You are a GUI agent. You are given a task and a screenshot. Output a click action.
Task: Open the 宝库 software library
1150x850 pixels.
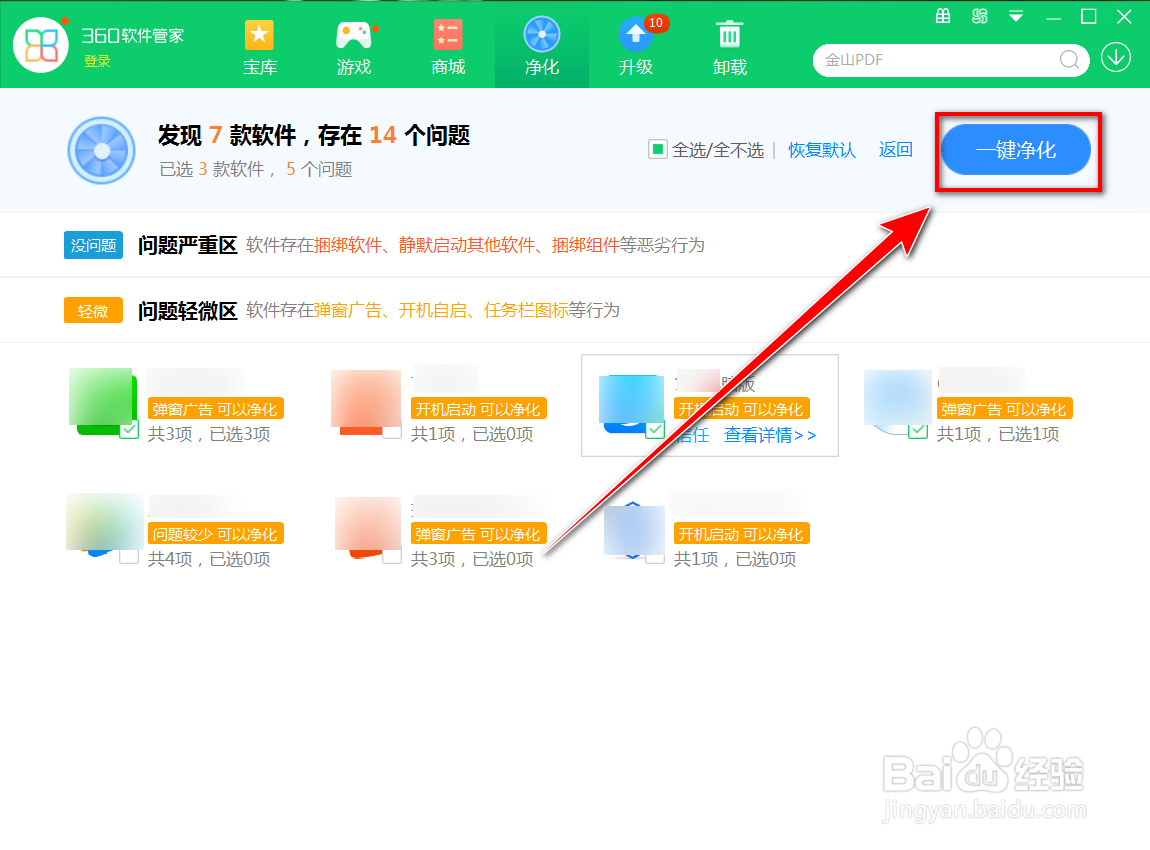[x=259, y=45]
